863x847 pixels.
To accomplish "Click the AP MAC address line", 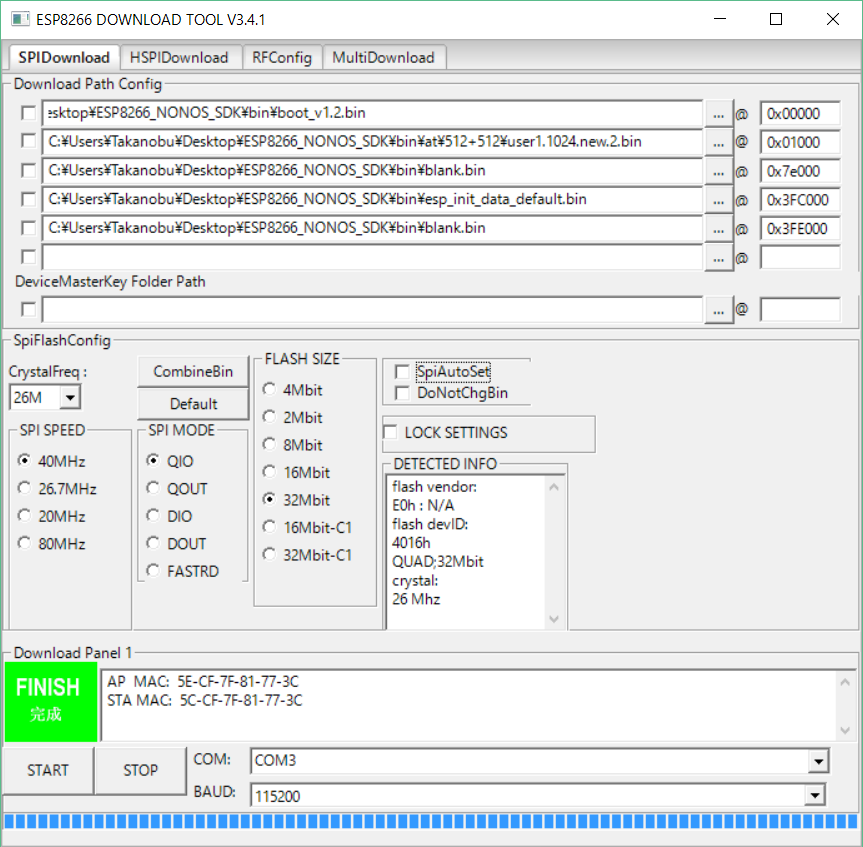I will (x=203, y=682).
